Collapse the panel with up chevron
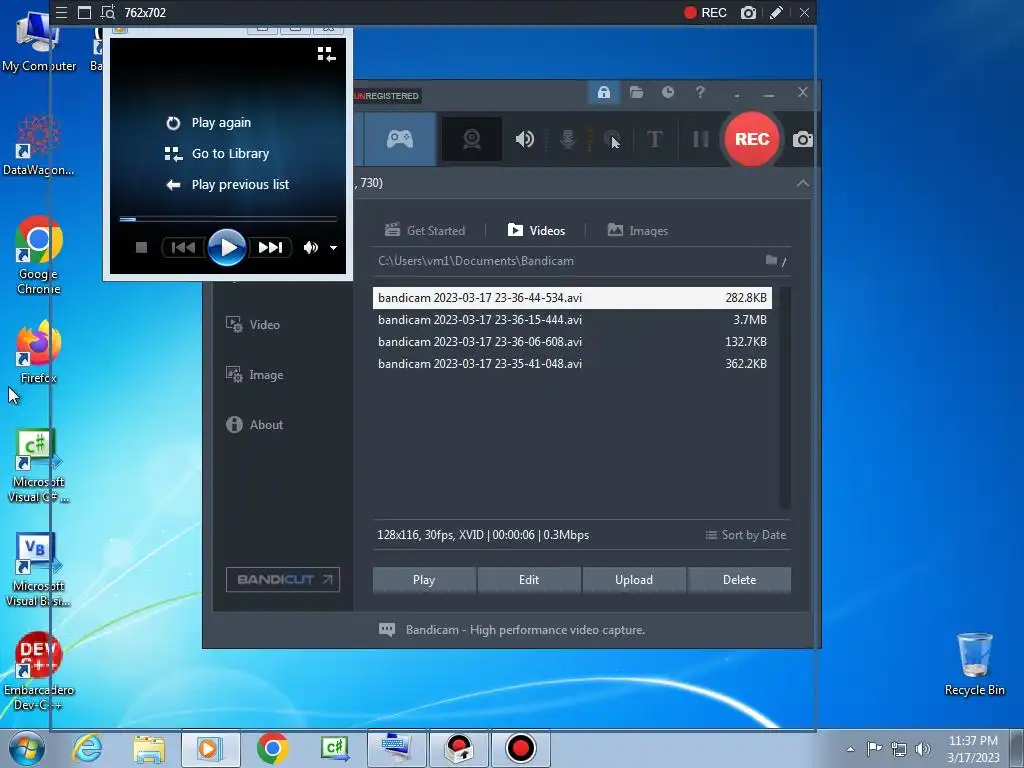 coord(803,184)
